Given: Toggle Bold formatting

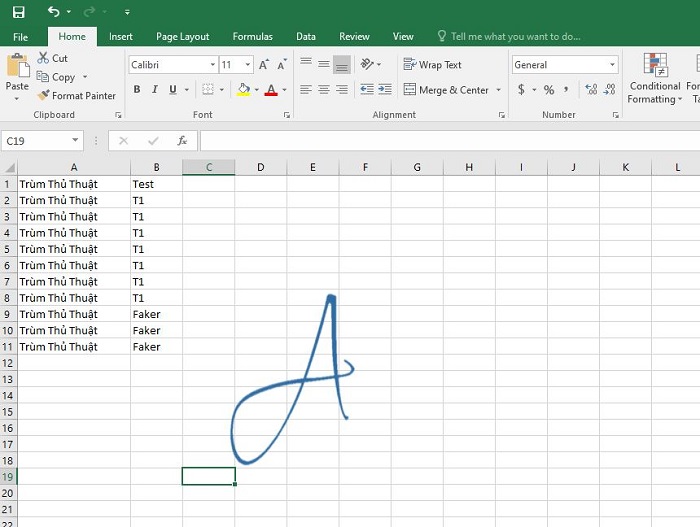Looking at the screenshot, I should [x=137, y=90].
